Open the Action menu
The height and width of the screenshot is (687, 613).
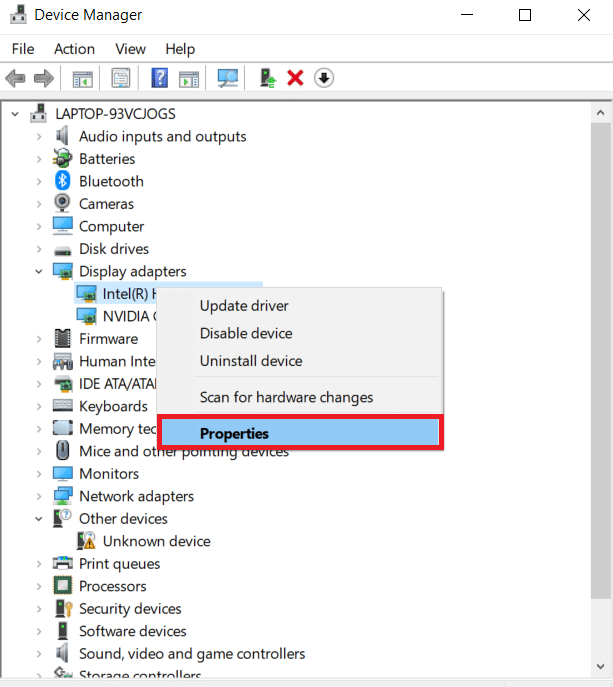(x=74, y=48)
